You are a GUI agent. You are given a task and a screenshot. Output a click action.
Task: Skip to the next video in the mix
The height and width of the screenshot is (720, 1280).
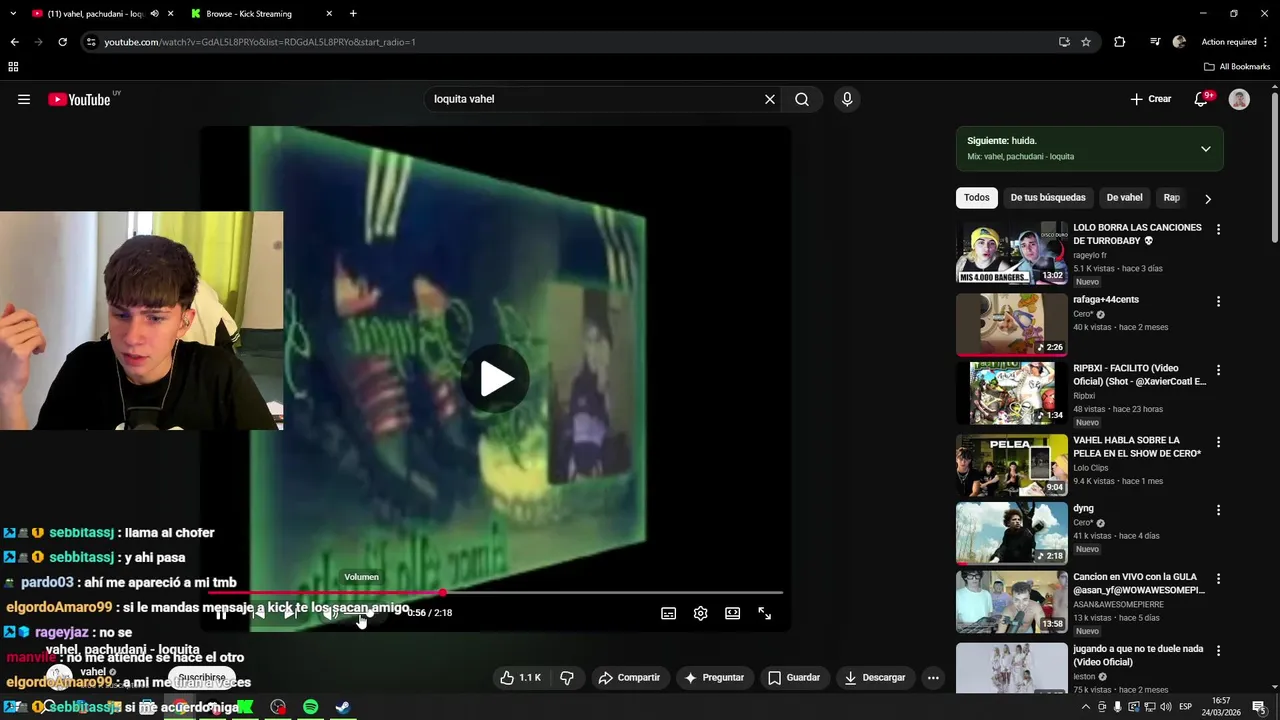click(x=290, y=613)
